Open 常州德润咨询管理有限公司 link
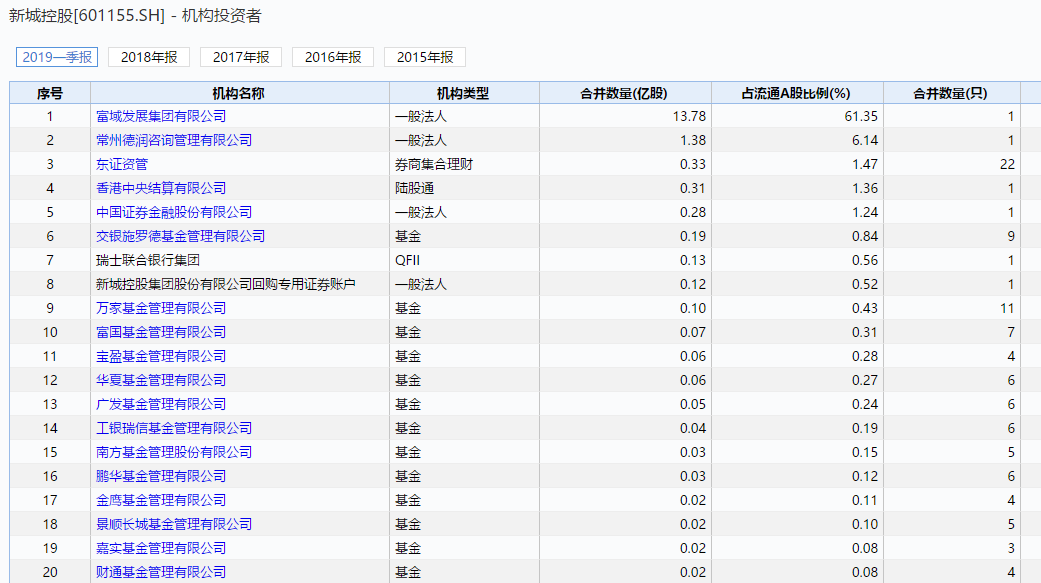Screen dimensions: 1041x583 coord(174,140)
